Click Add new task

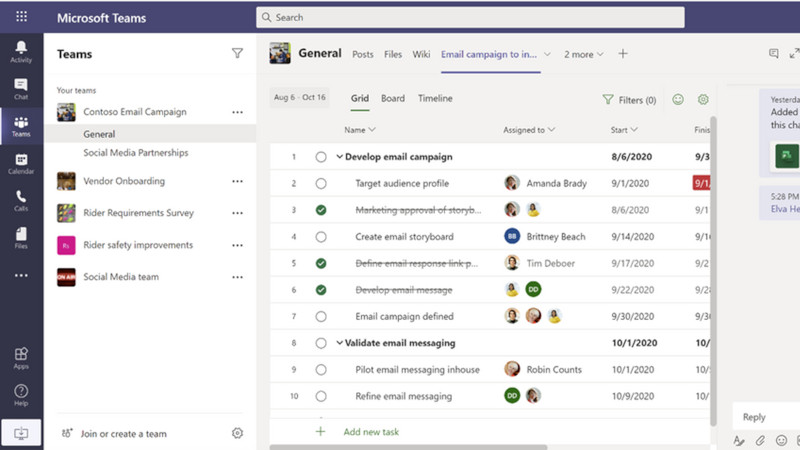pos(371,432)
